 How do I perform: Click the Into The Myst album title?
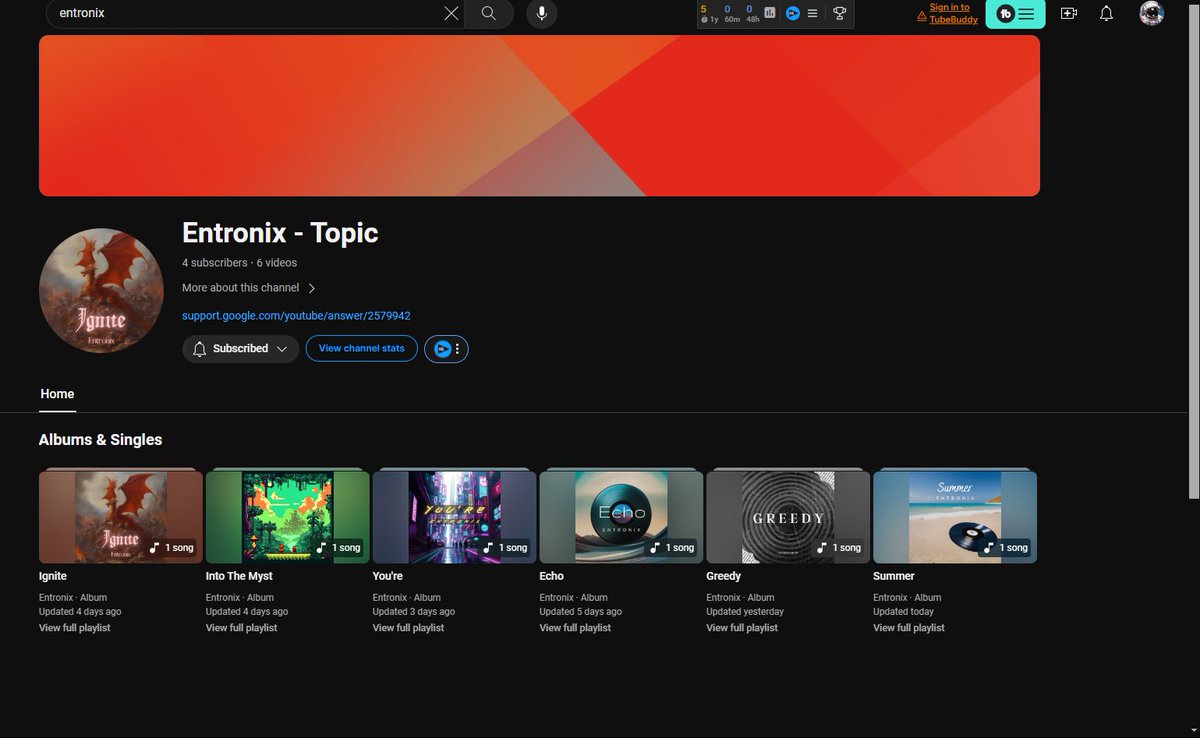point(239,576)
